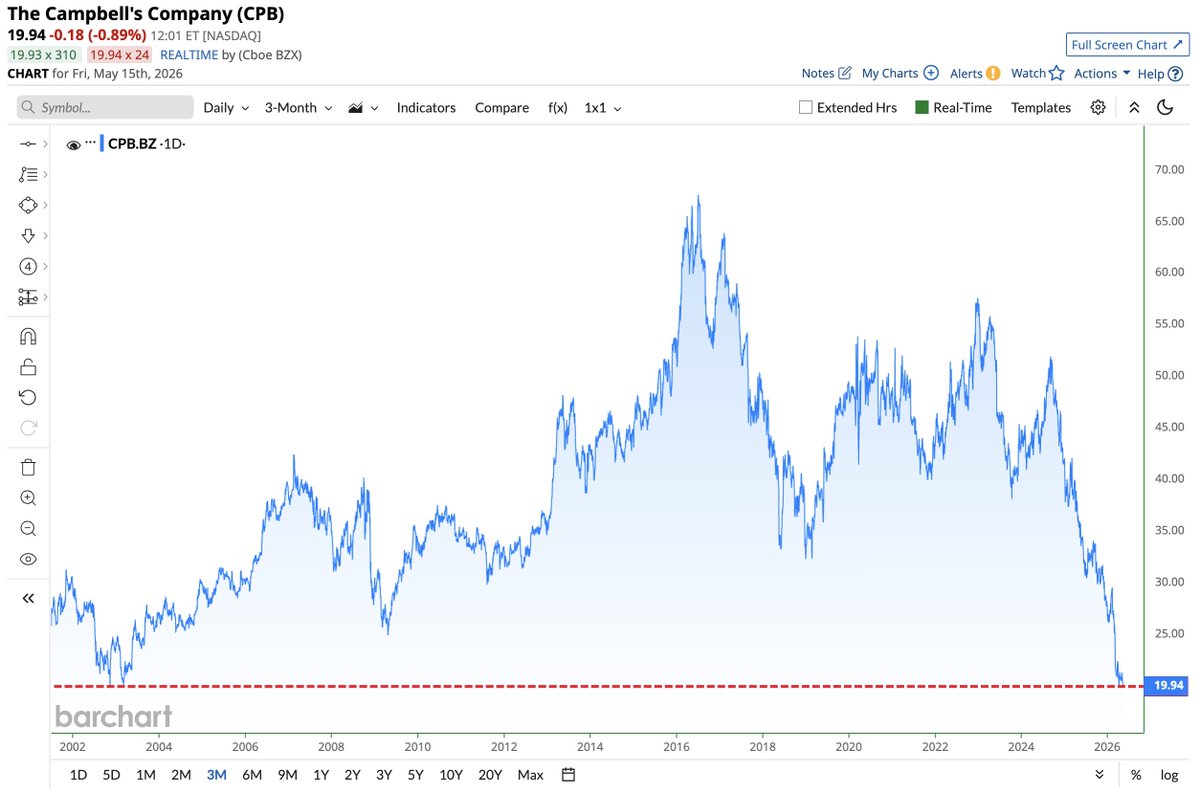Toggle log scale mode
This screenshot has height=793, width=1200.
point(1169,774)
